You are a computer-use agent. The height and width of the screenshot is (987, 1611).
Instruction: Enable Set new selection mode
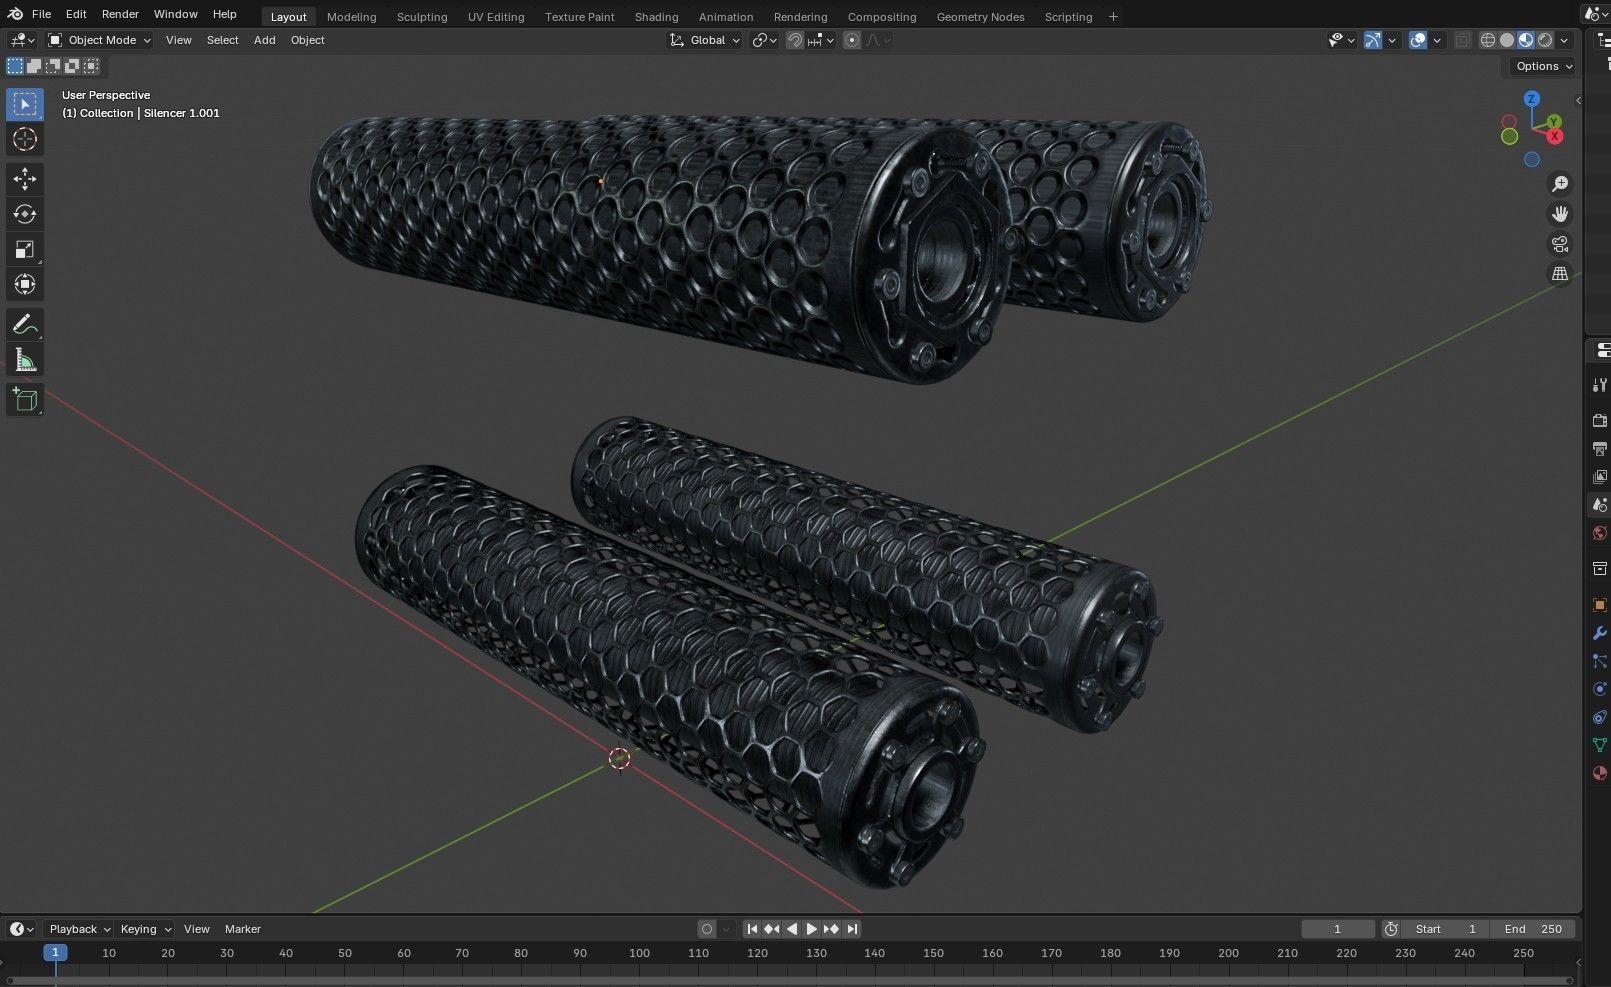(15, 66)
